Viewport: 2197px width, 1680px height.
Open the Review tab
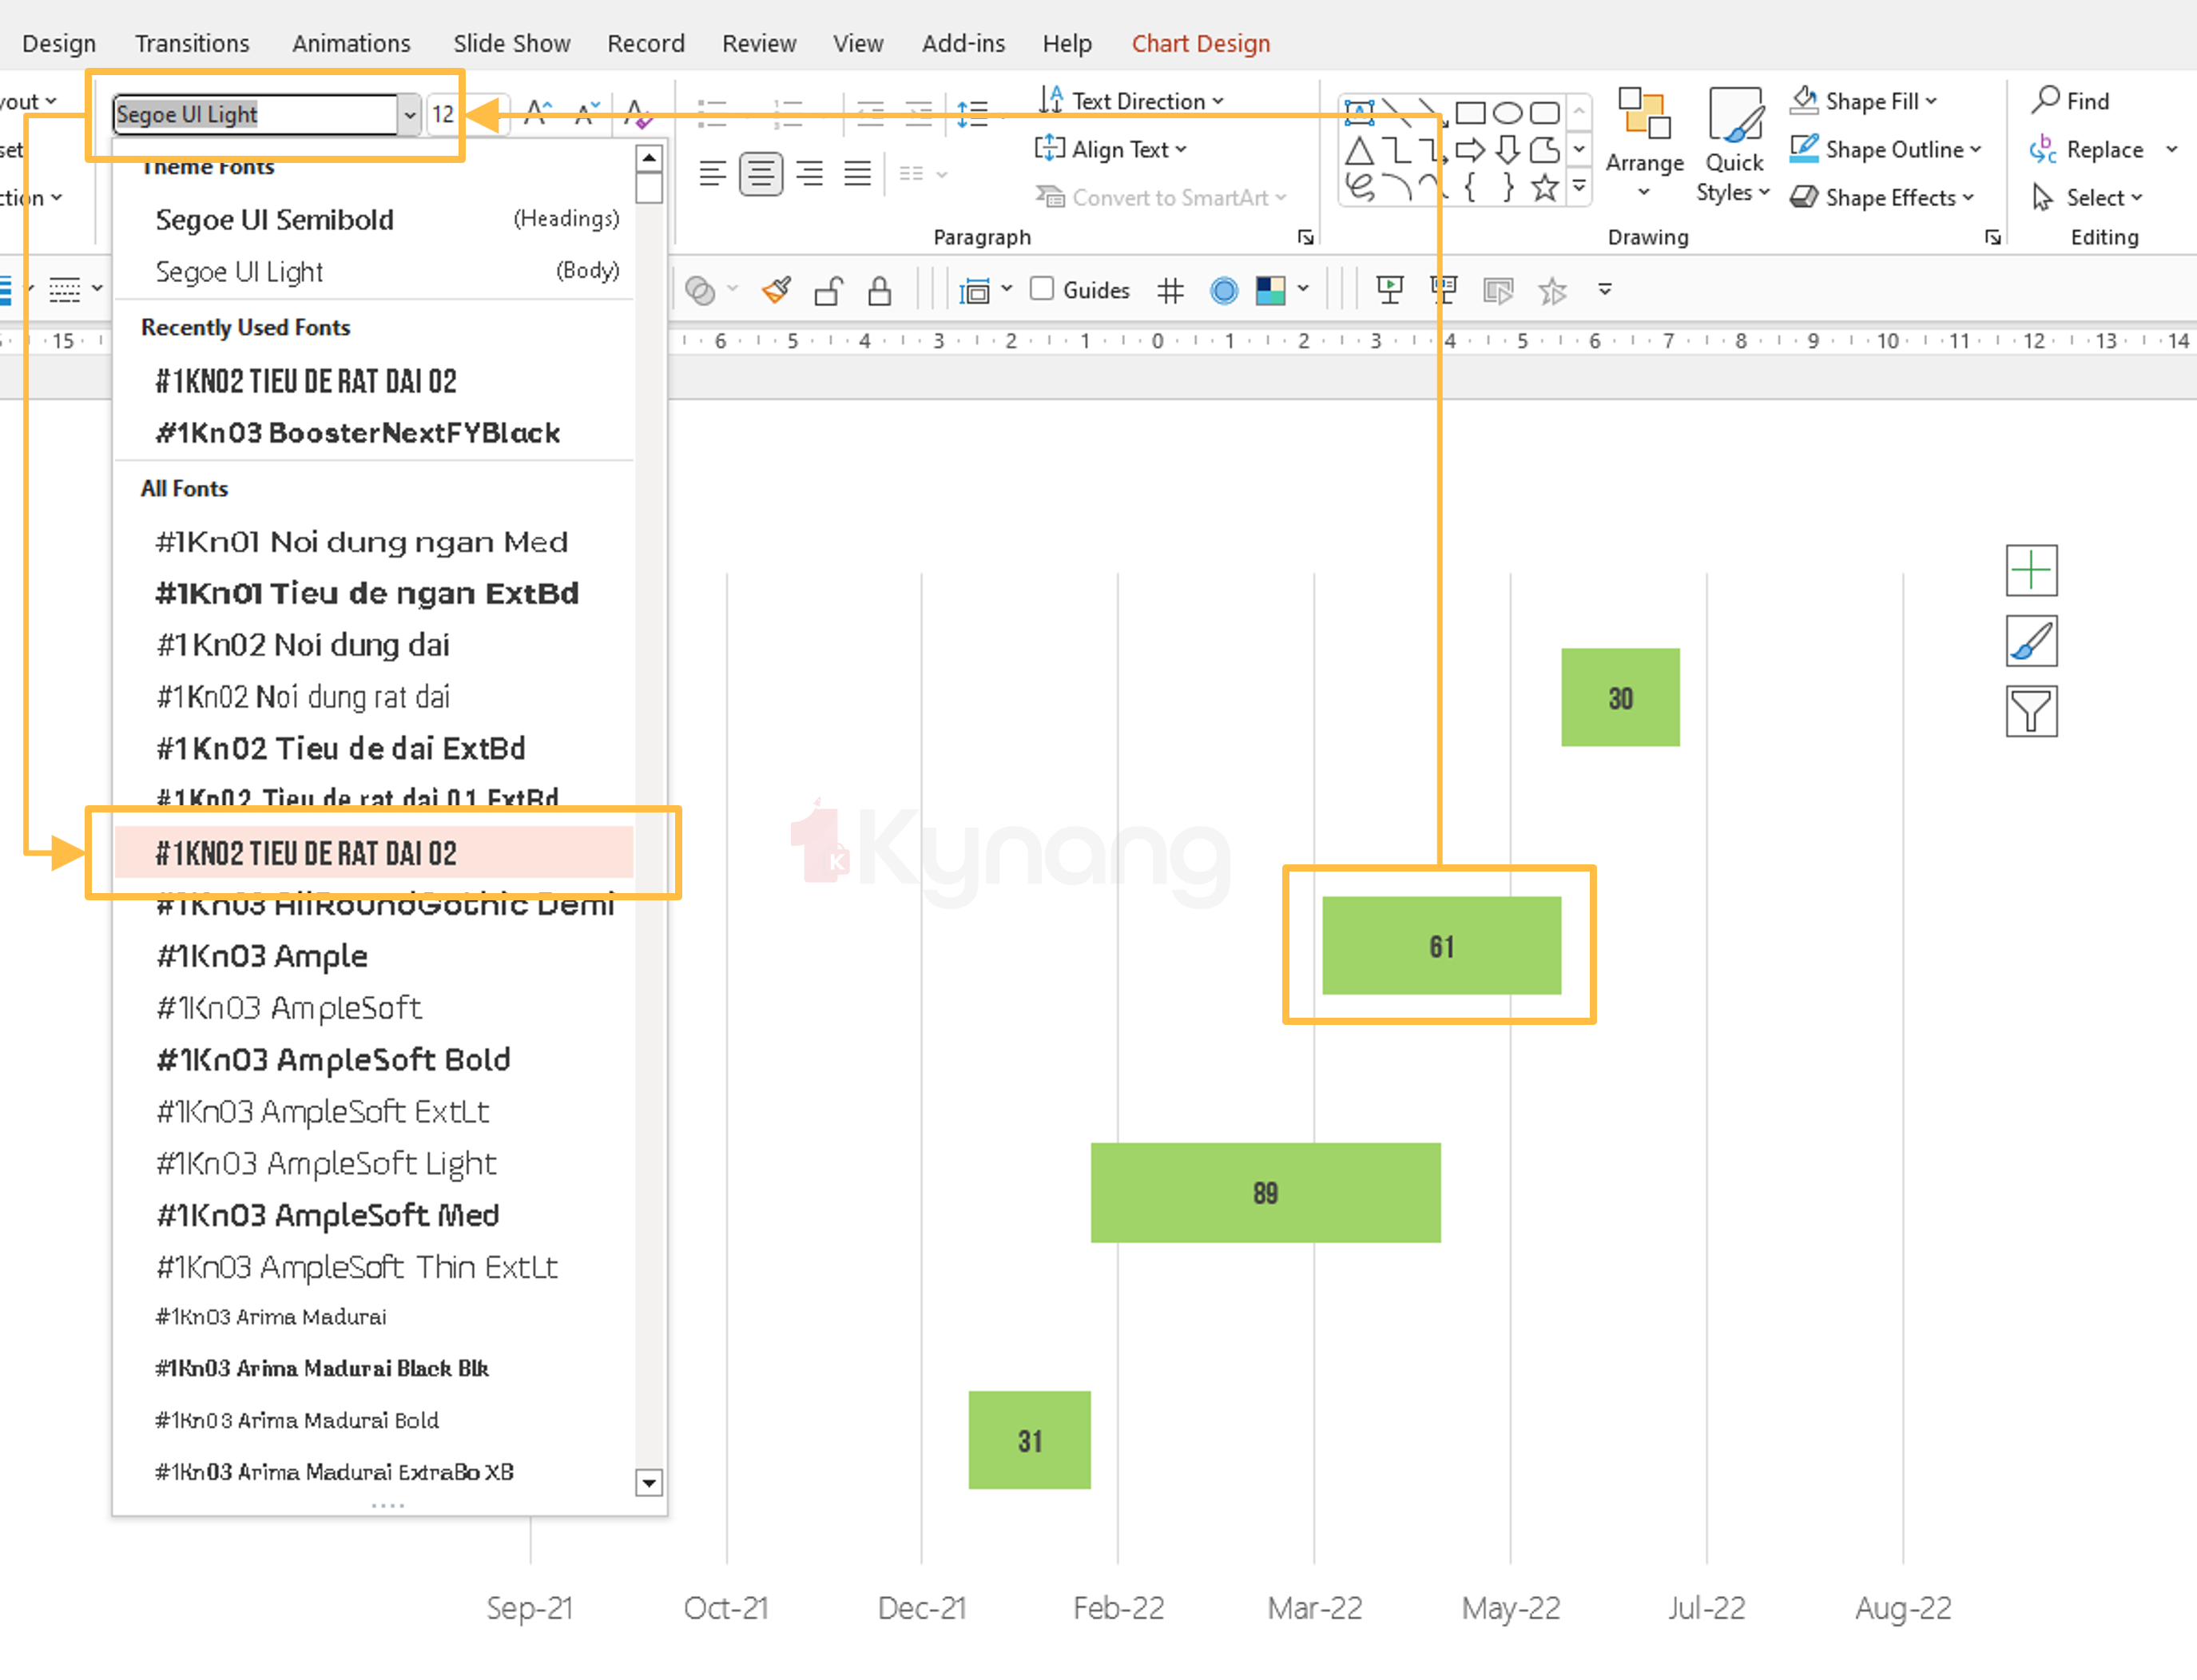tap(759, 43)
